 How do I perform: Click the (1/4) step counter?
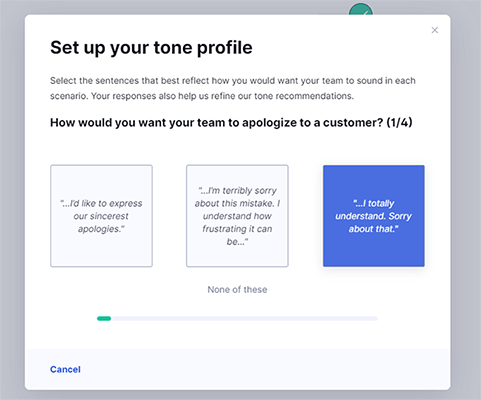click(399, 122)
